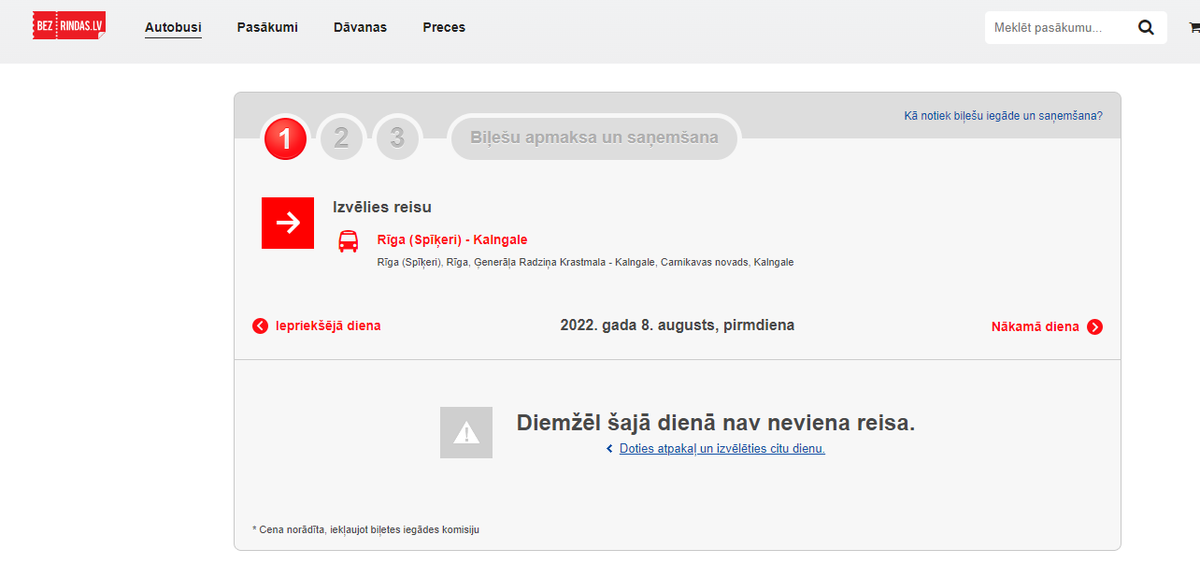The height and width of the screenshot is (564, 1200).
Task: Select step 3 circle
Action: pos(397,138)
